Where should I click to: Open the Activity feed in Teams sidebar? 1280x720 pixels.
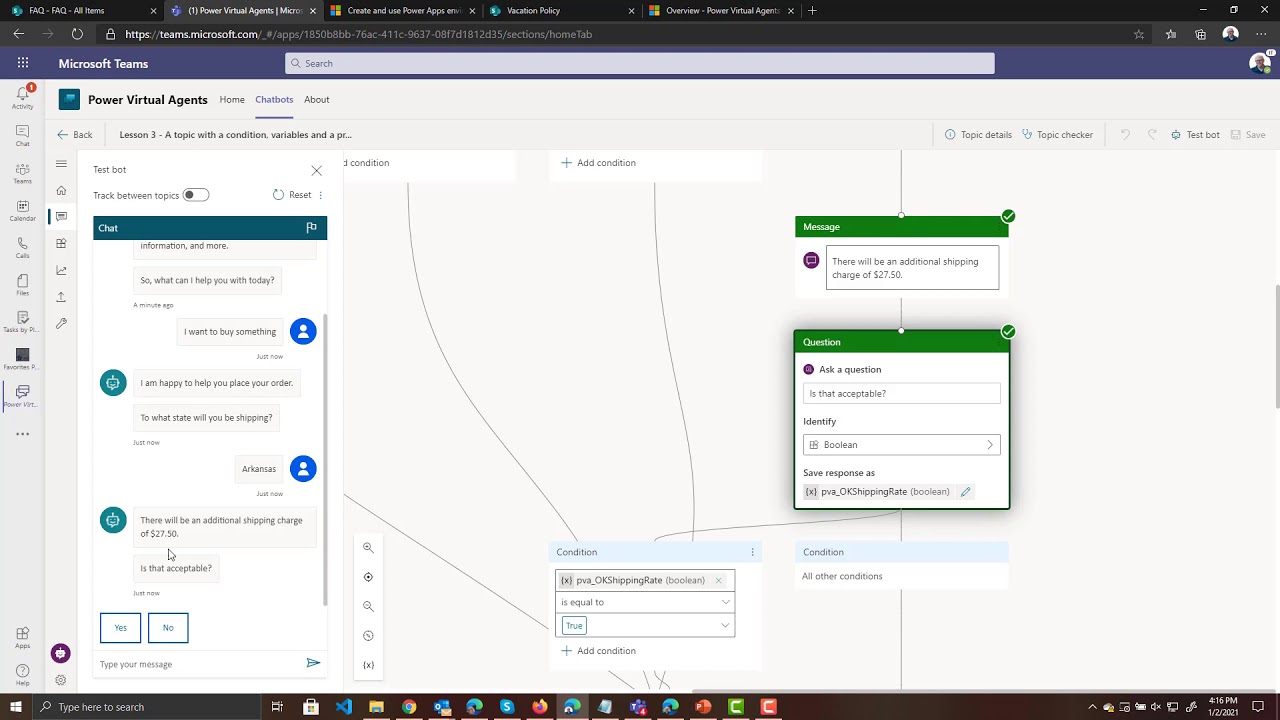pos(22,97)
